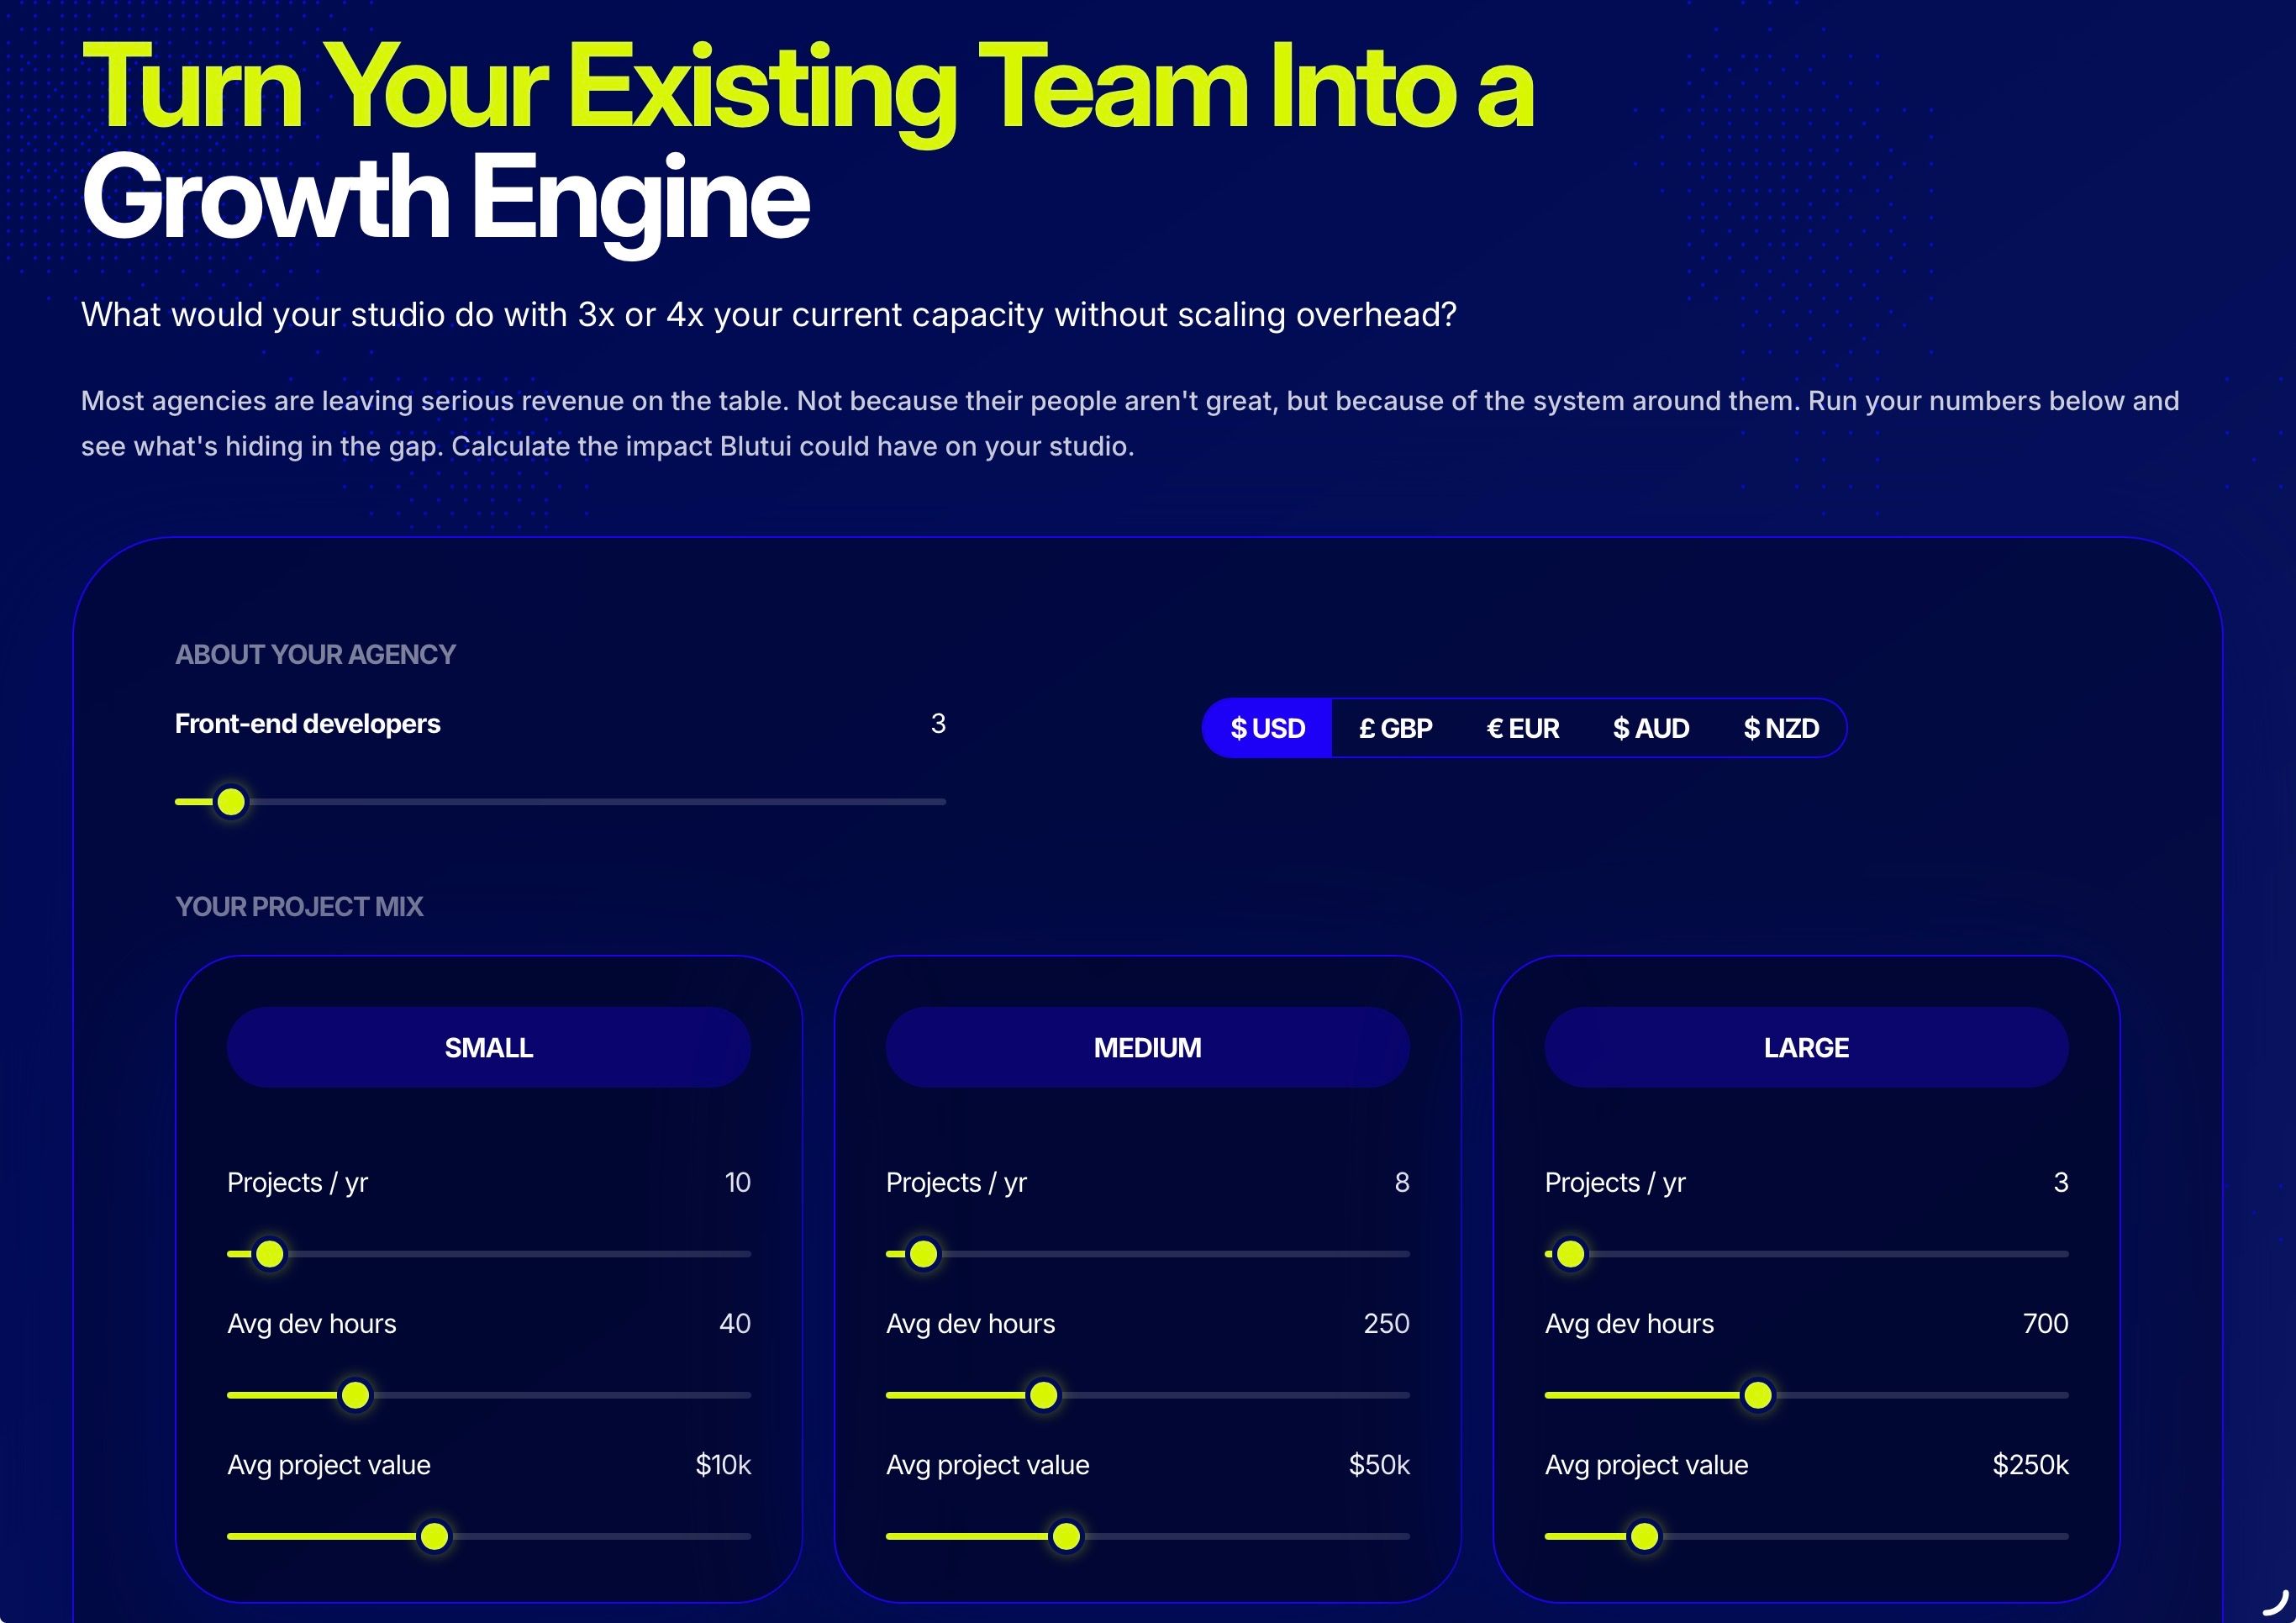Click the Front-end developers slider handle
The image size is (2296, 1623).
tap(231, 801)
